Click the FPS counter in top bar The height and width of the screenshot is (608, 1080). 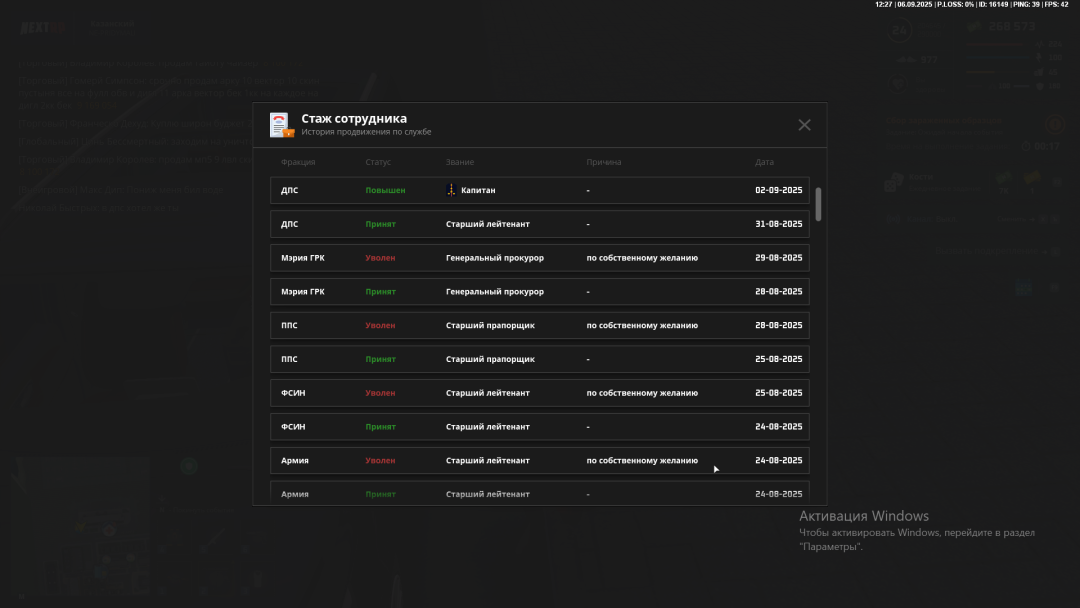pyautogui.click(x=1054, y=5)
